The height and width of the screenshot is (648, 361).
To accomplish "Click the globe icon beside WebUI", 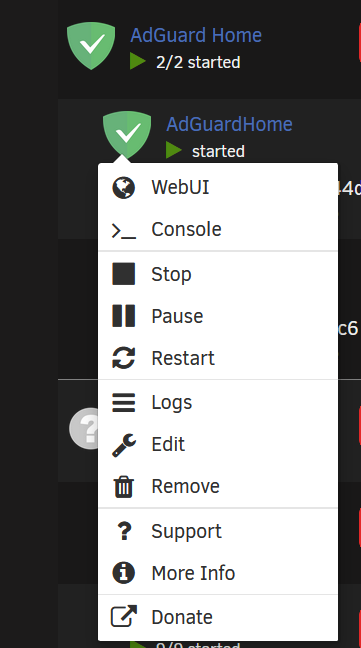I will 124,188.
